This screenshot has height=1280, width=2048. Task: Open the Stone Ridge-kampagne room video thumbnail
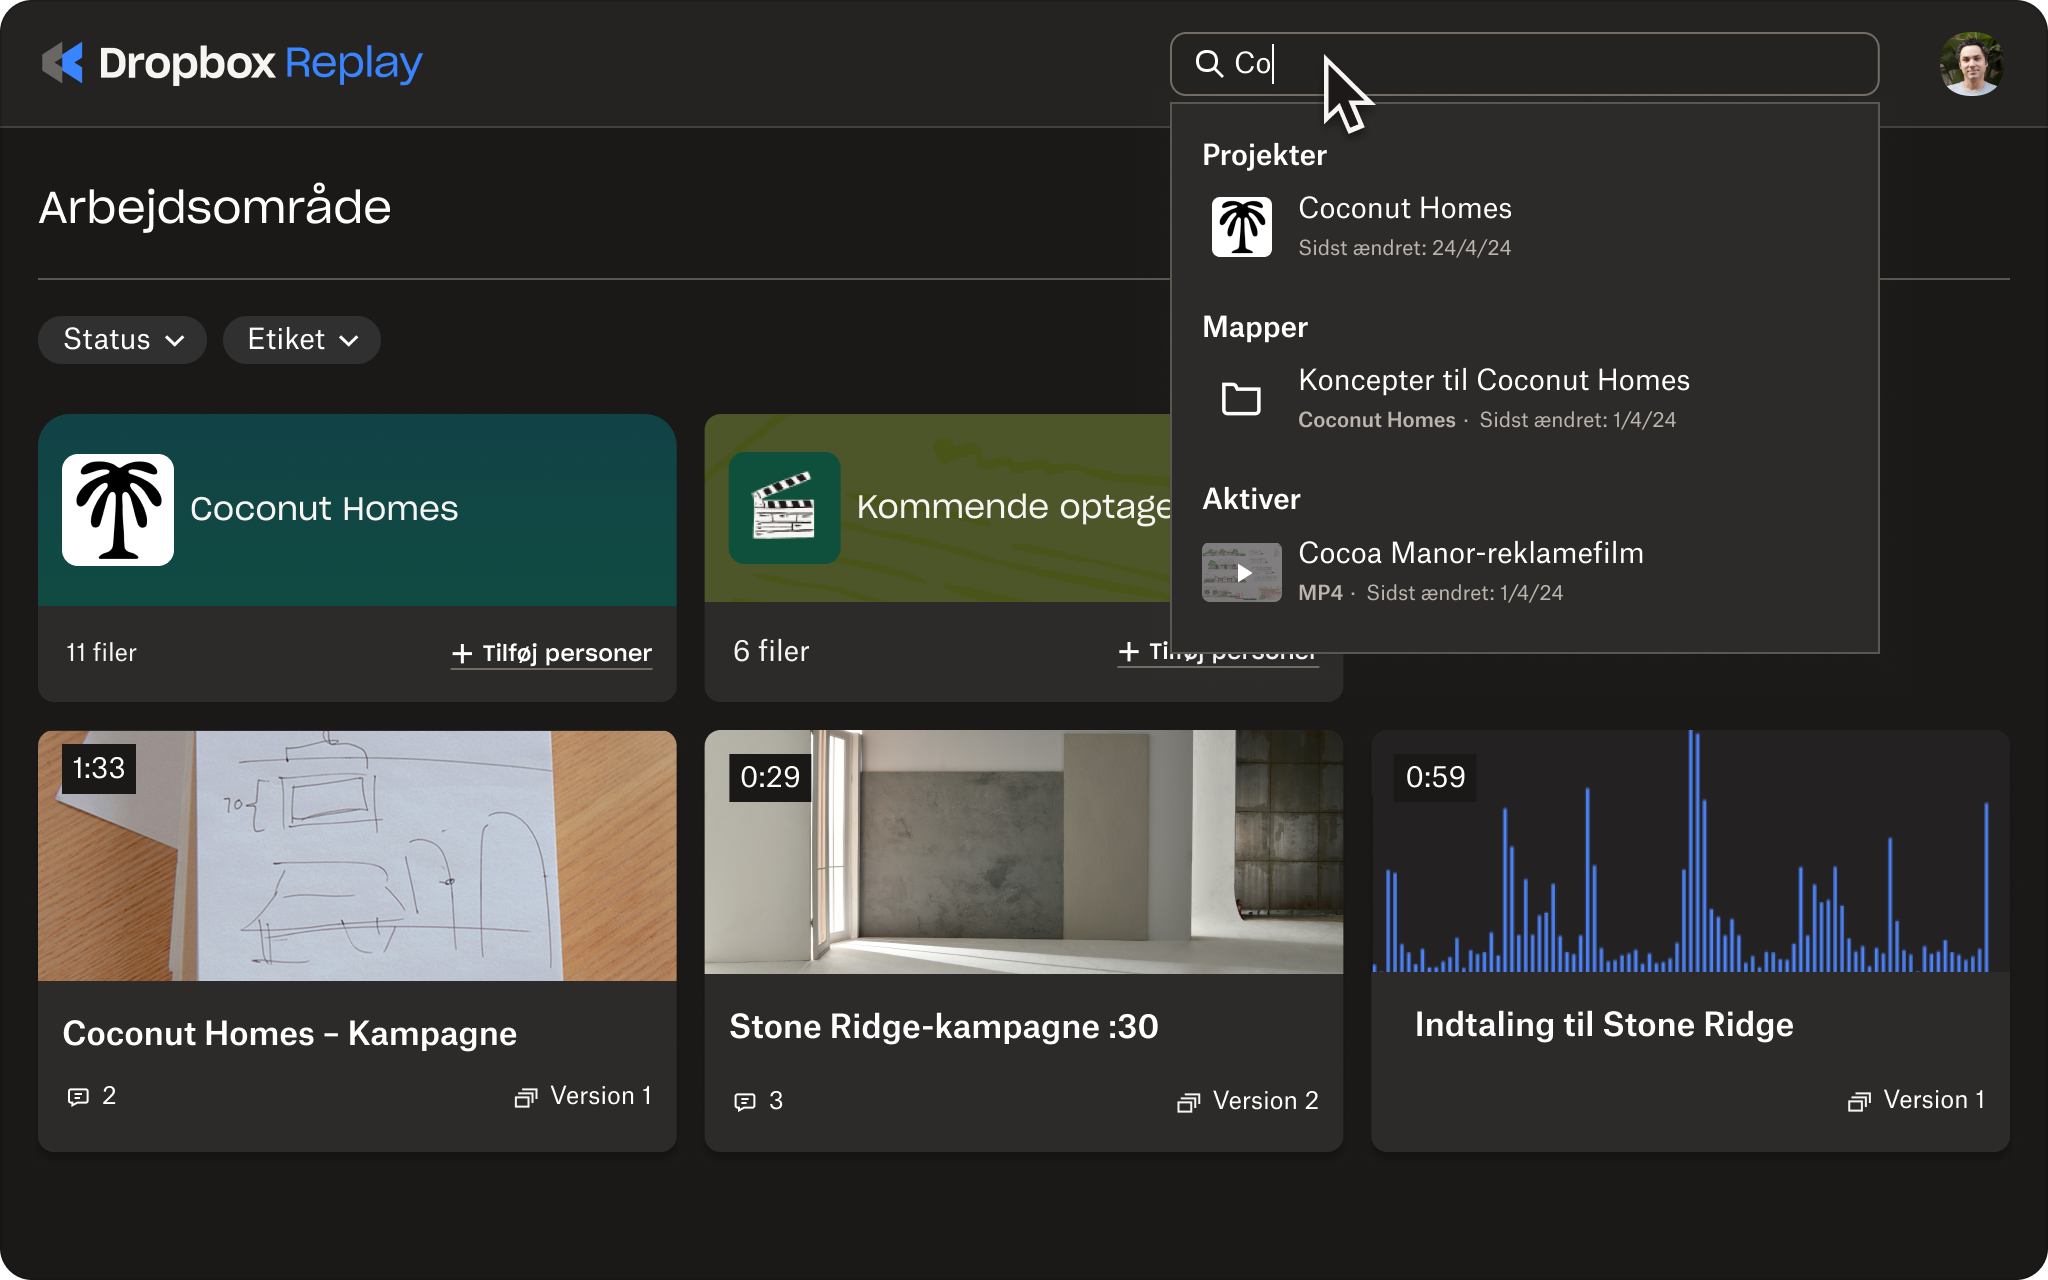[1023, 852]
